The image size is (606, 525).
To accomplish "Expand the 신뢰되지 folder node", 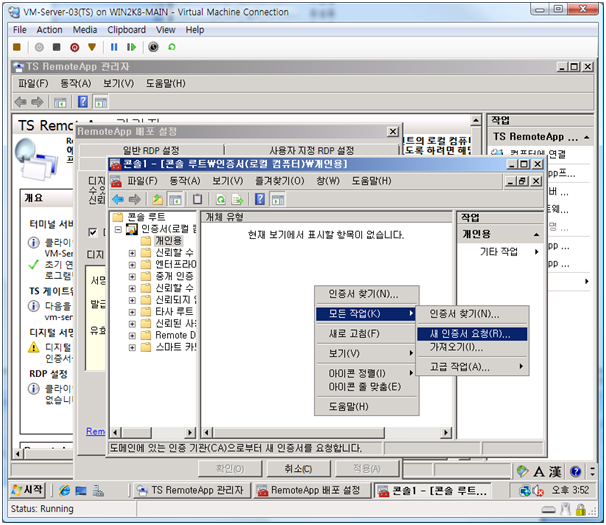I will coord(132,300).
